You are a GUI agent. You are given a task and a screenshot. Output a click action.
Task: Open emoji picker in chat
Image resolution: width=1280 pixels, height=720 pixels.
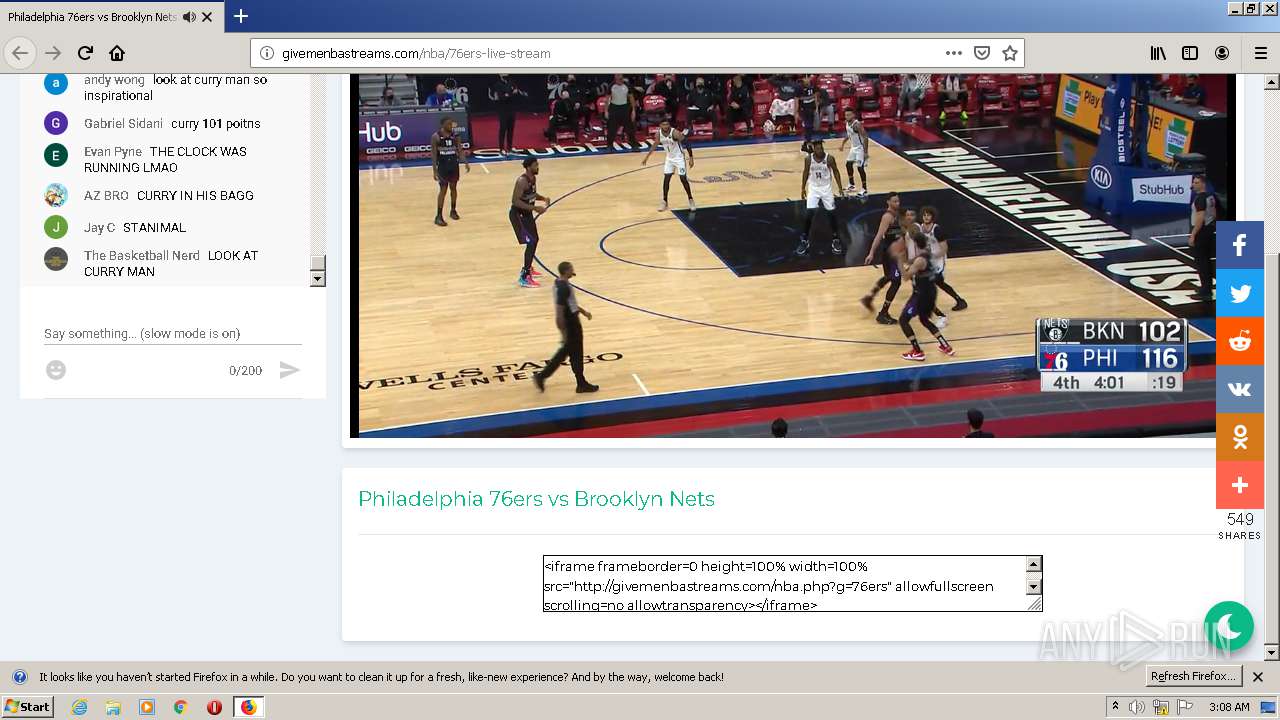tap(56, 370)
